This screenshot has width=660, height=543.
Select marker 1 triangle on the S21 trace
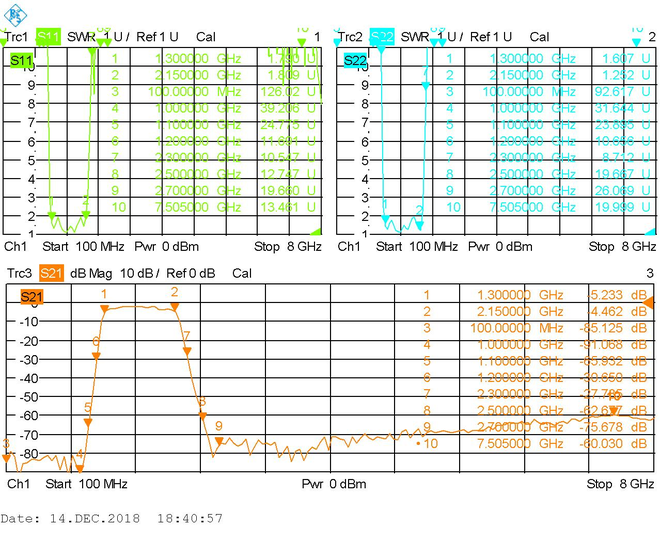tap(105, 309)
